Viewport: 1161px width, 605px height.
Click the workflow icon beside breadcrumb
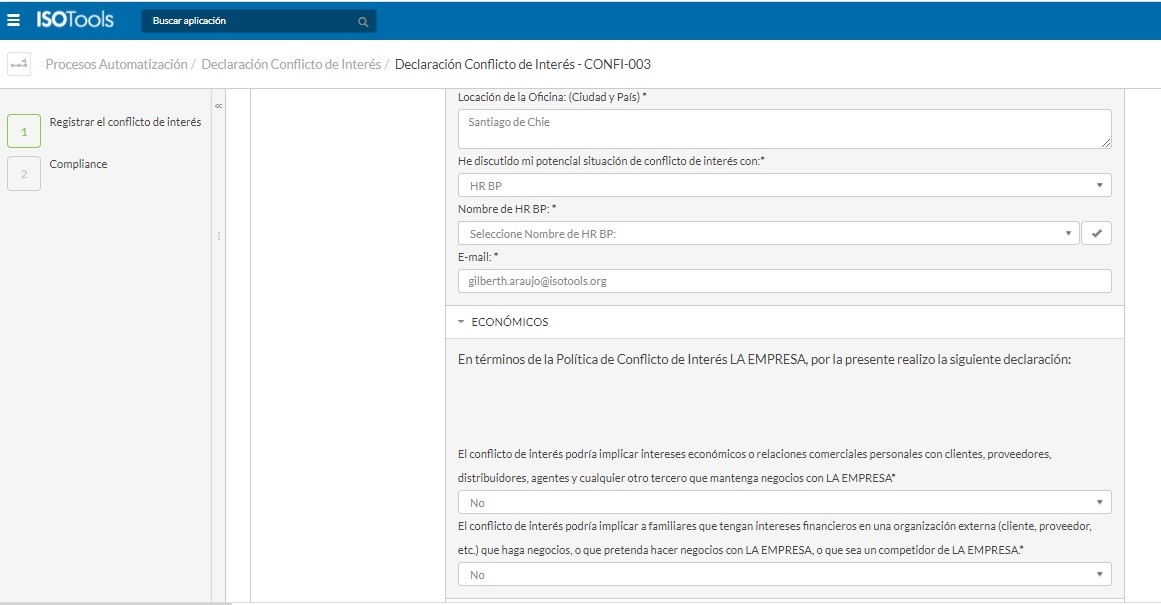[19, 64]
